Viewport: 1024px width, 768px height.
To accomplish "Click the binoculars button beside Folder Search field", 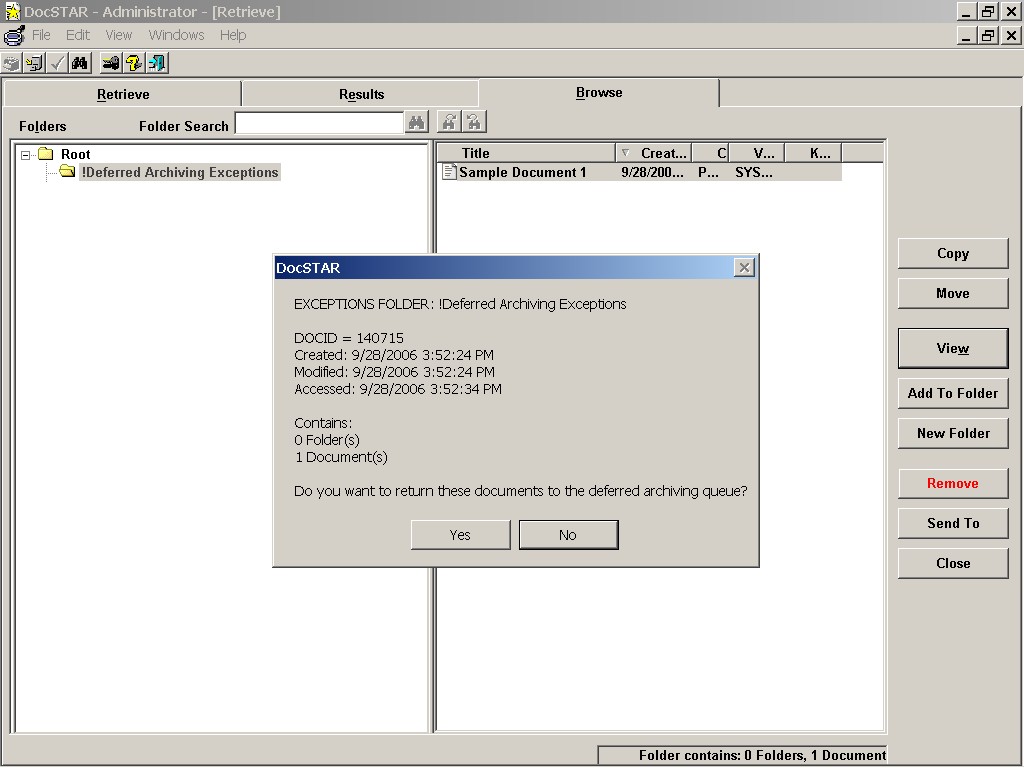I will tap(417, 122).
